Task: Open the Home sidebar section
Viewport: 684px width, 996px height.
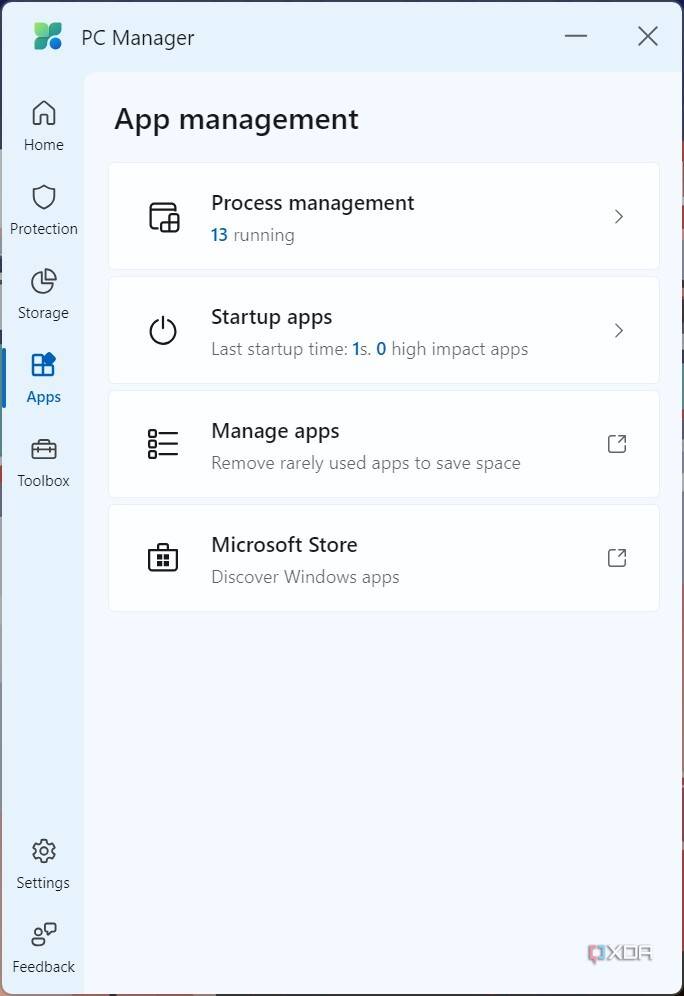Action: tap(43, 126)
